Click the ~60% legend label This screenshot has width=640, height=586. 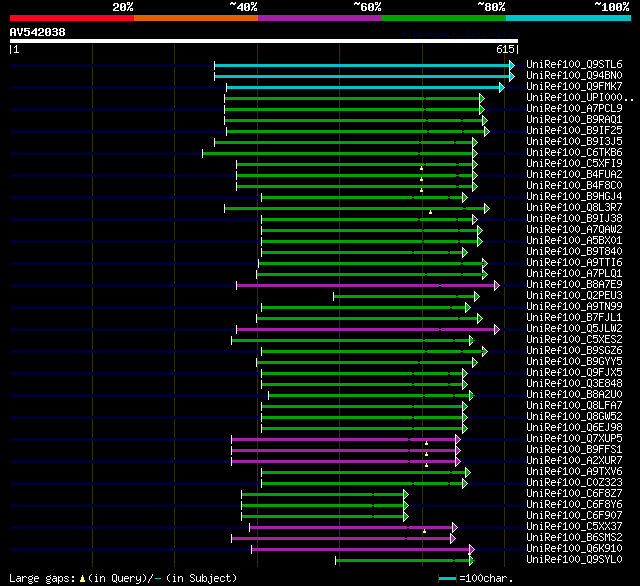pyautogui.click(x=367, y=7)
